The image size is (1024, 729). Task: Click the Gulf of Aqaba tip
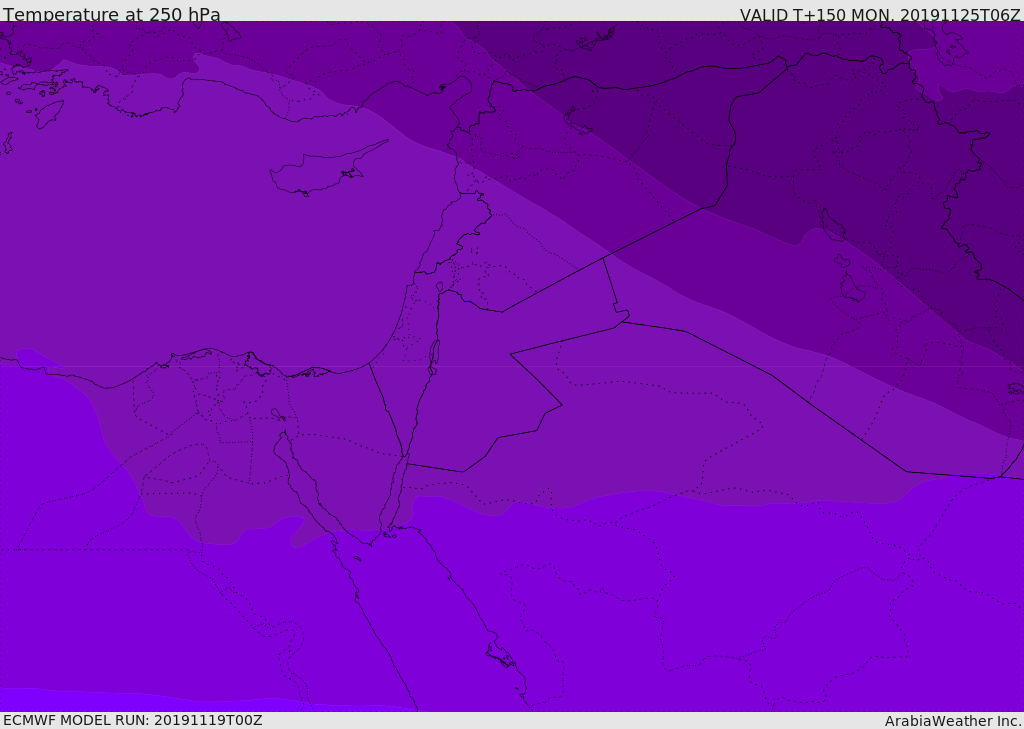point(406,459)
